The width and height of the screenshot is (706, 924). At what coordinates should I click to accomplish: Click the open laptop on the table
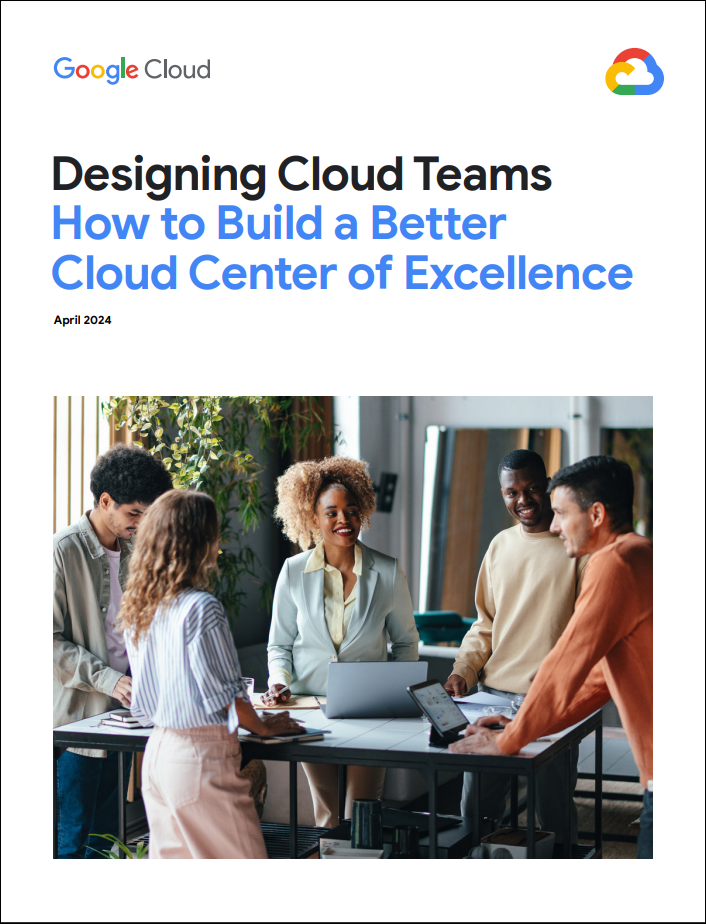click(375, 689)
